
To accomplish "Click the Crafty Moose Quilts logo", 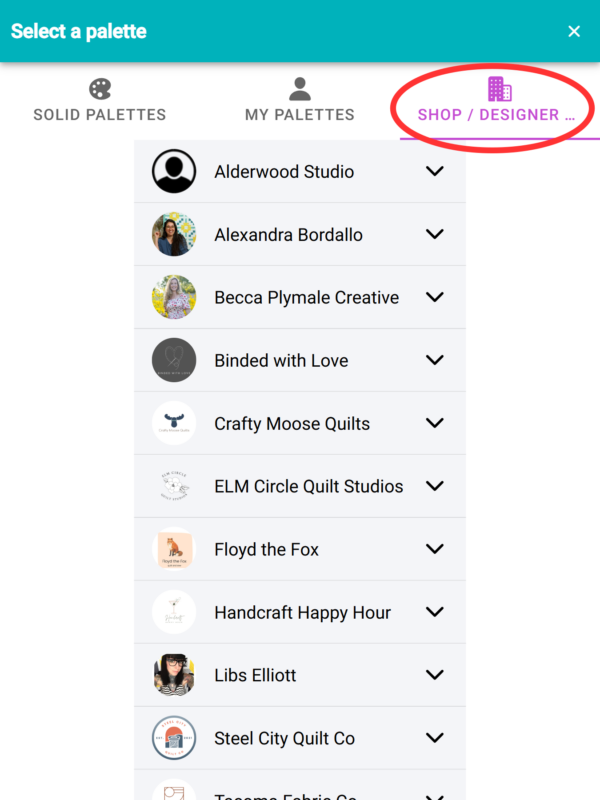I will coord(174,423).
